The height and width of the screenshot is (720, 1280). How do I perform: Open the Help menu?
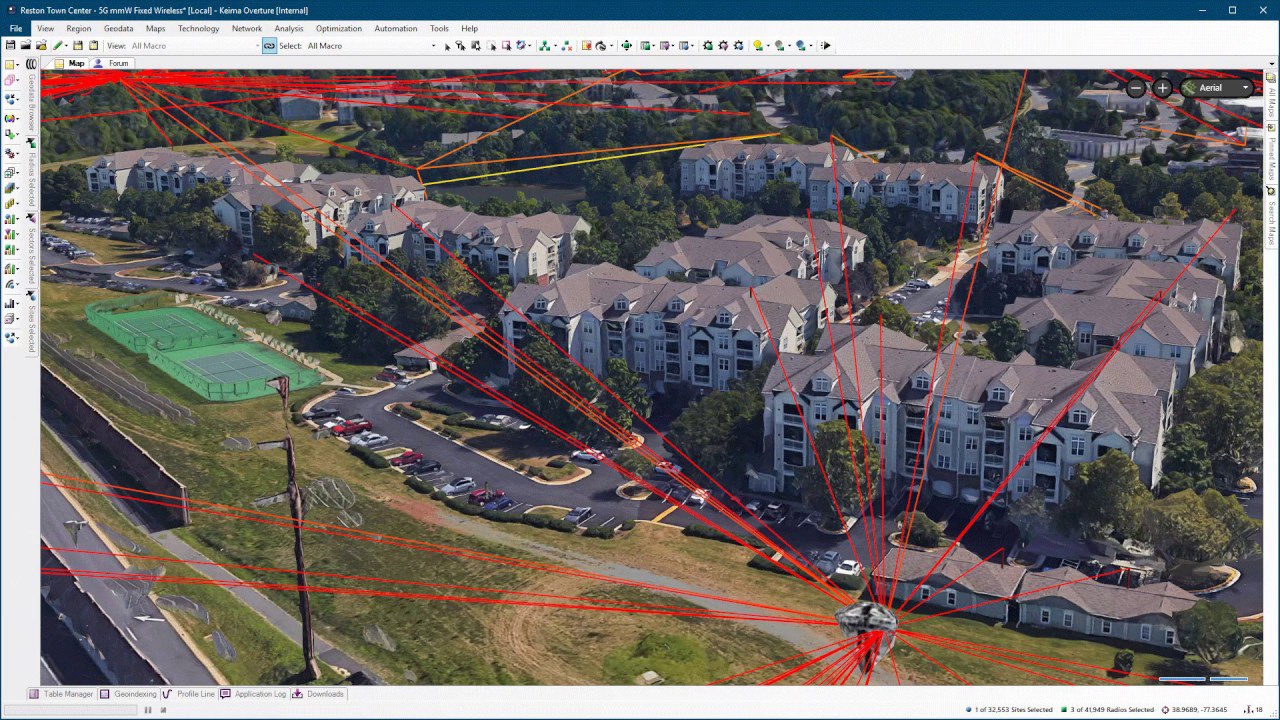click(469, 28)
